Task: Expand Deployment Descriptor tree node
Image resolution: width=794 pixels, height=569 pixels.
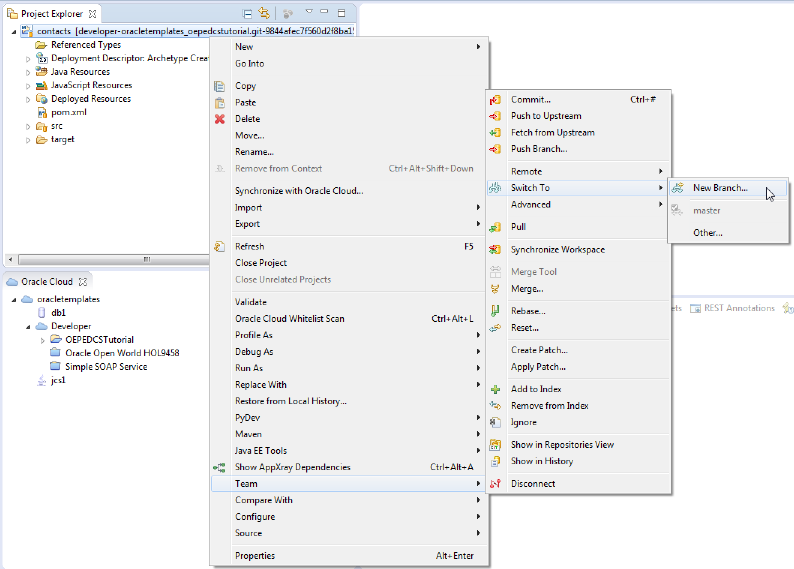Action: 28,59
